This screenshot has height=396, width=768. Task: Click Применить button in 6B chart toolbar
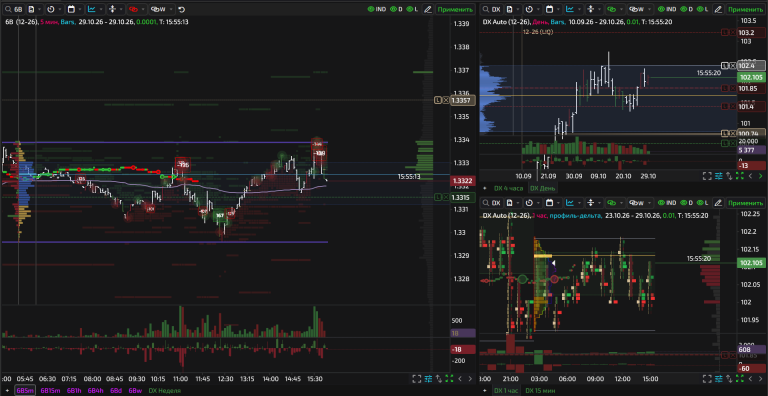coord(455,9)
